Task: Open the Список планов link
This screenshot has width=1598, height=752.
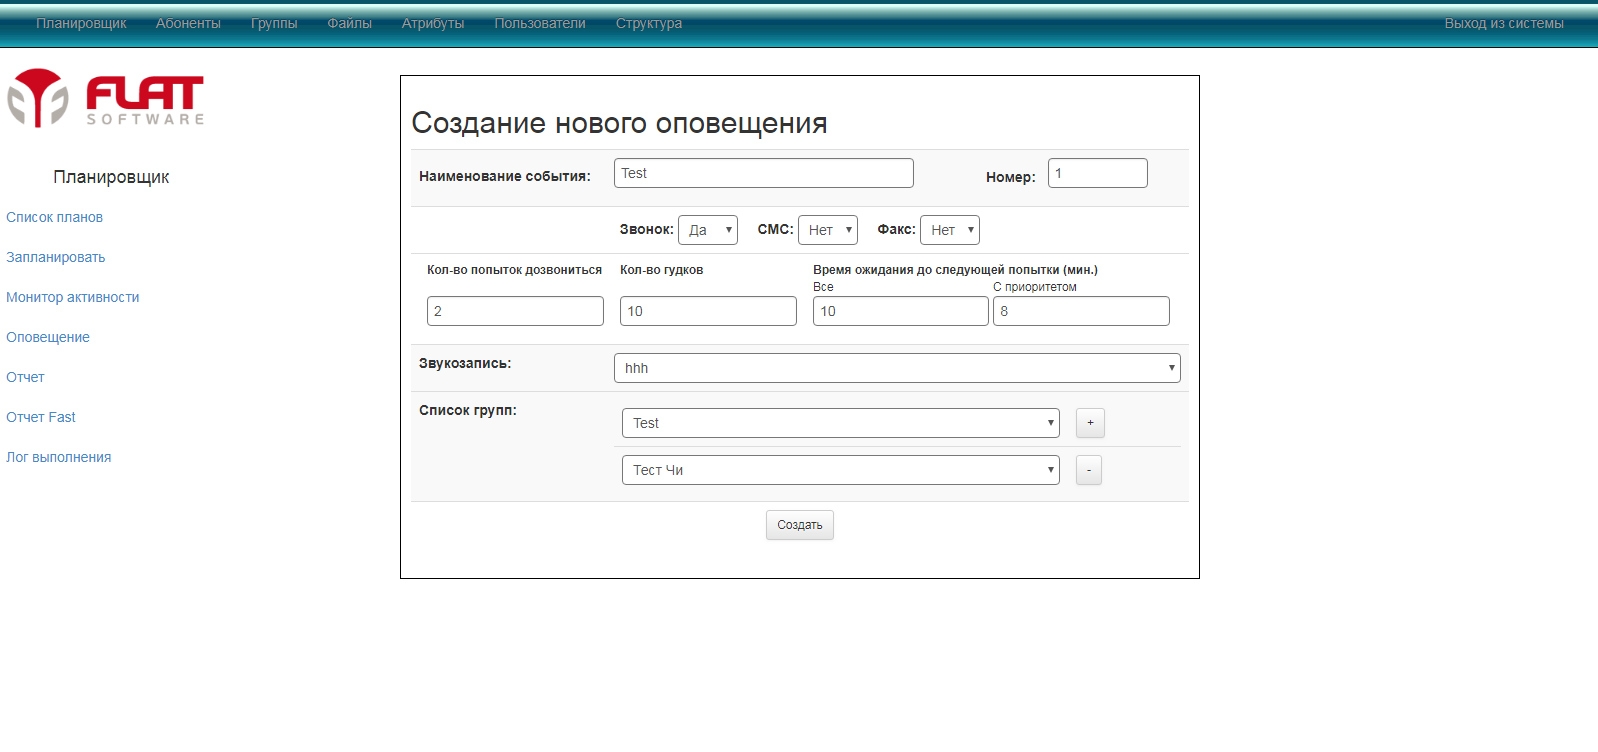Action: [54, 217]
